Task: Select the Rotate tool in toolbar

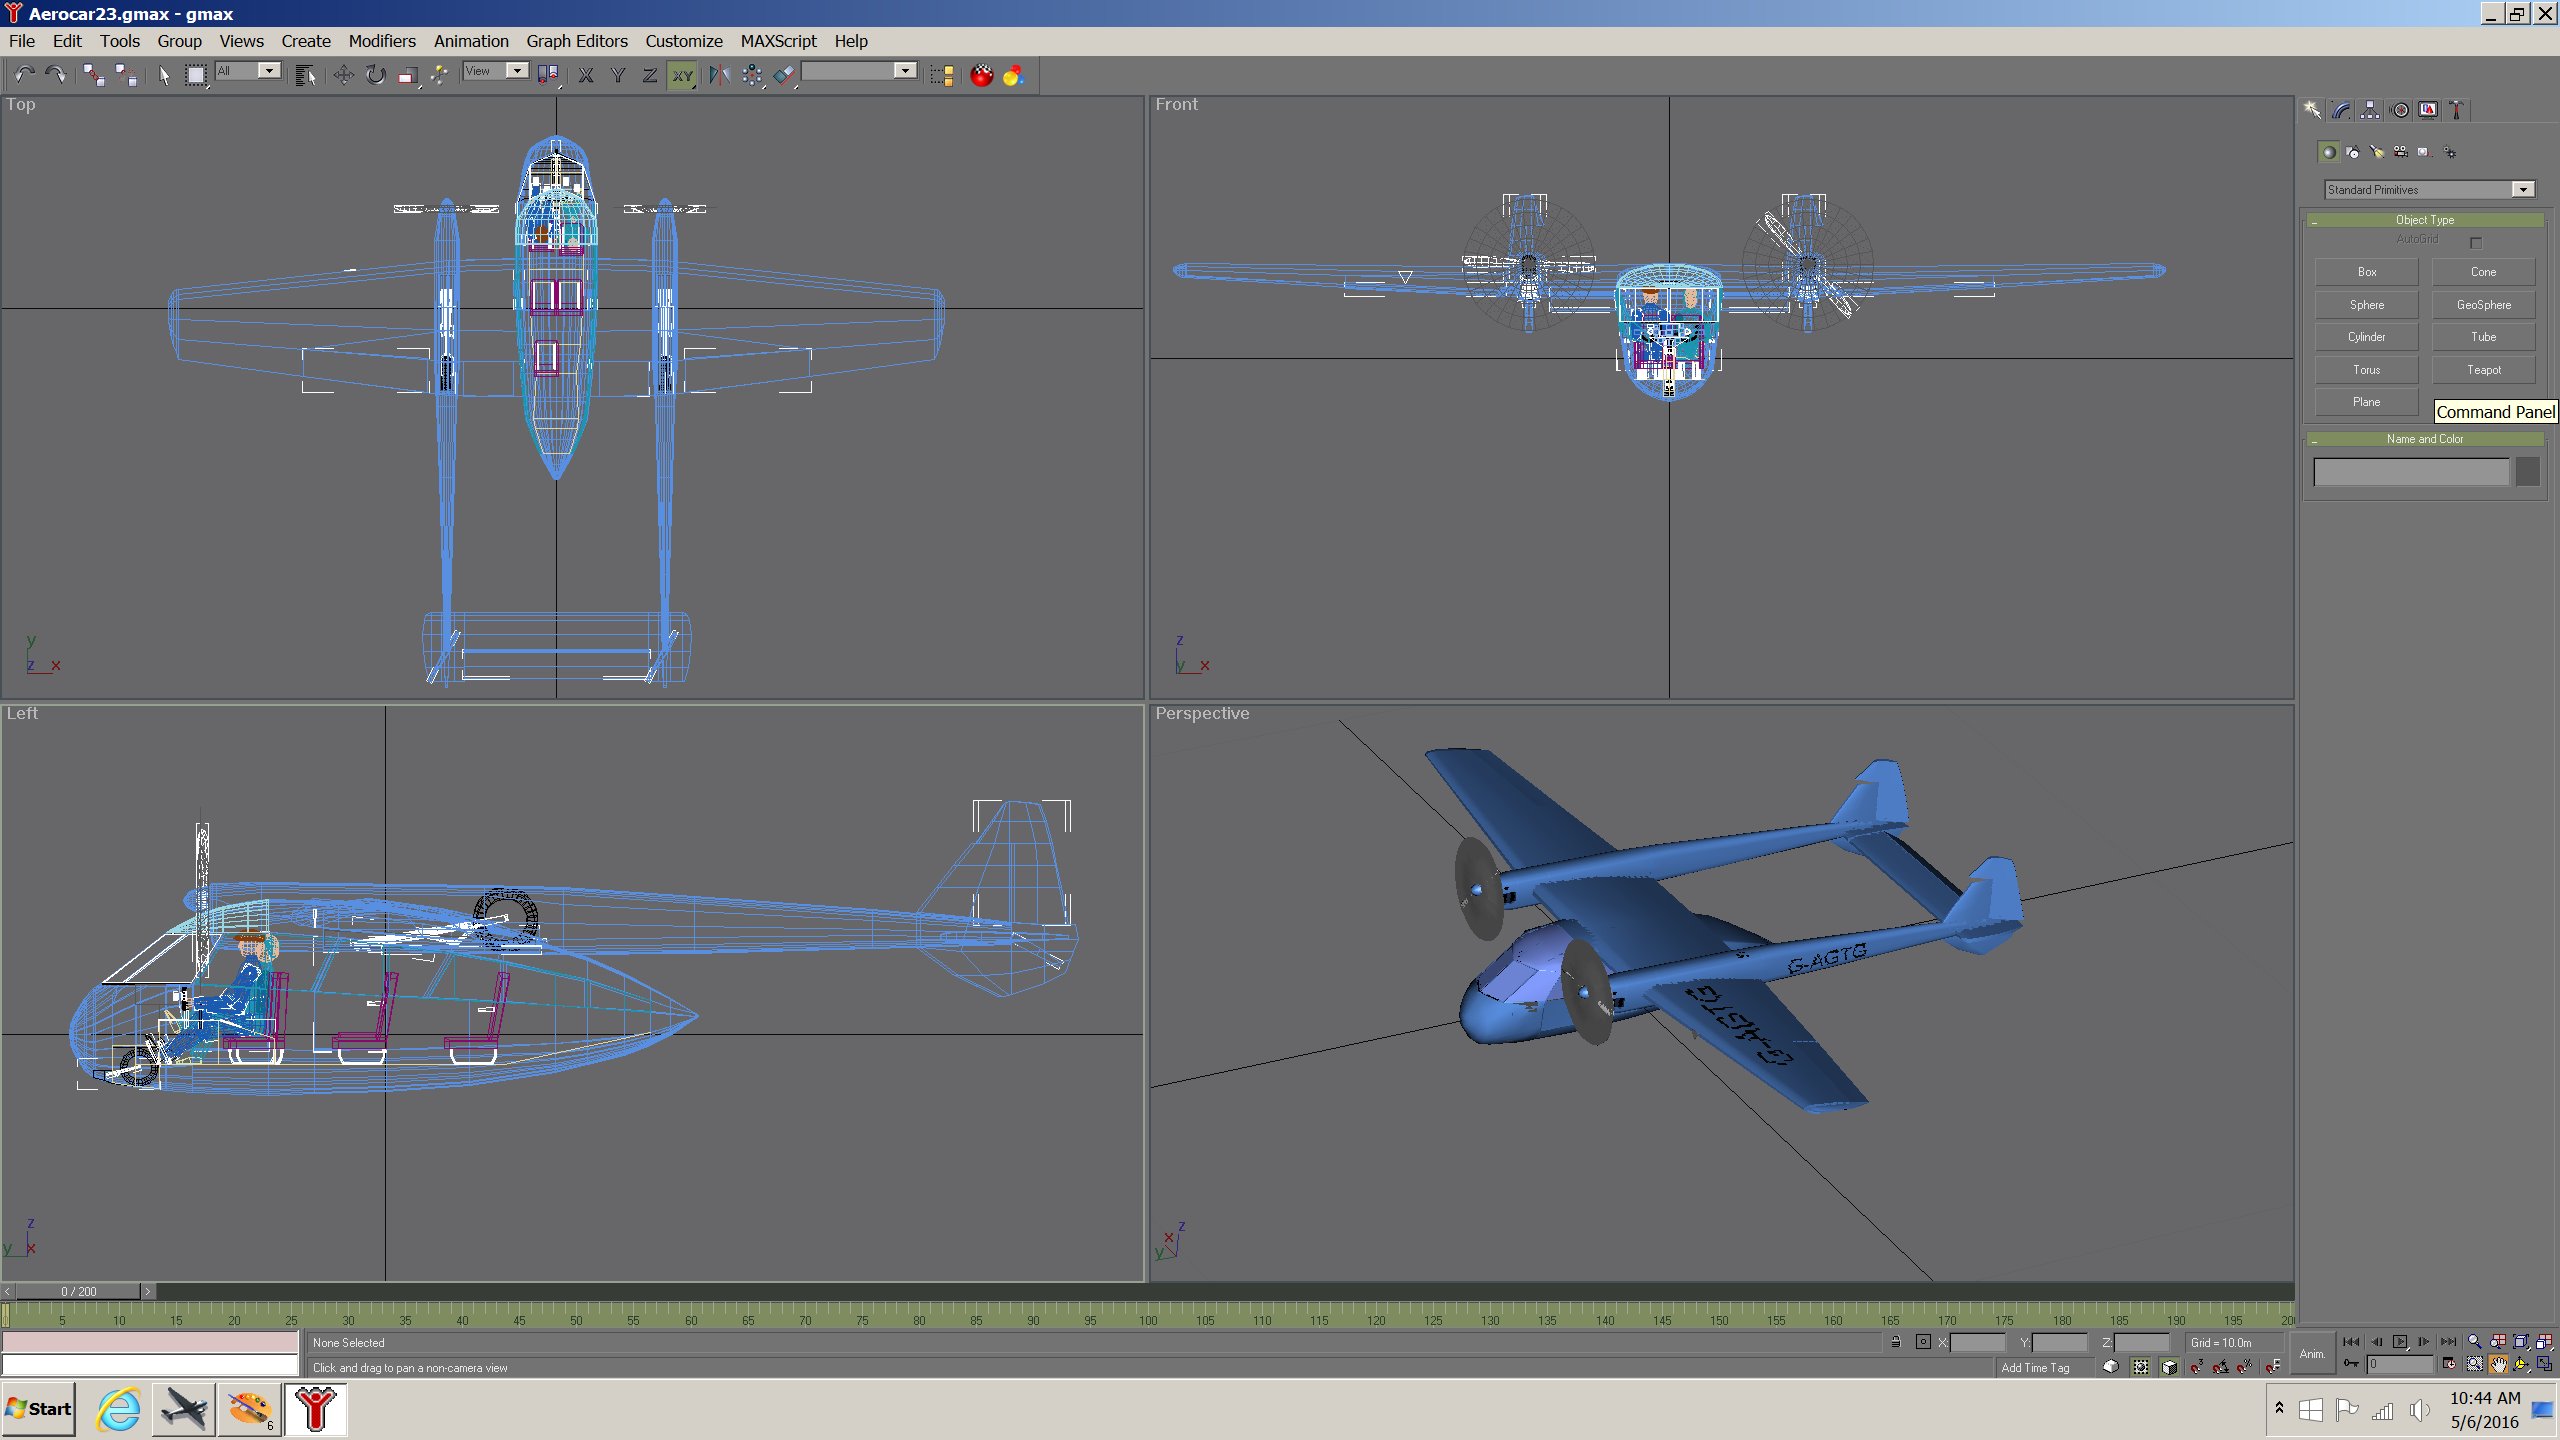Action: pos(375,75)
